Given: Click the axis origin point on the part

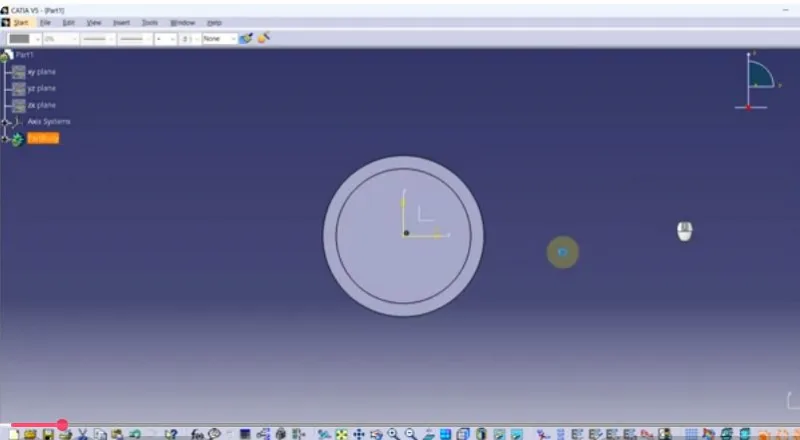Looking at the screenshot, I should coord(406,233).
